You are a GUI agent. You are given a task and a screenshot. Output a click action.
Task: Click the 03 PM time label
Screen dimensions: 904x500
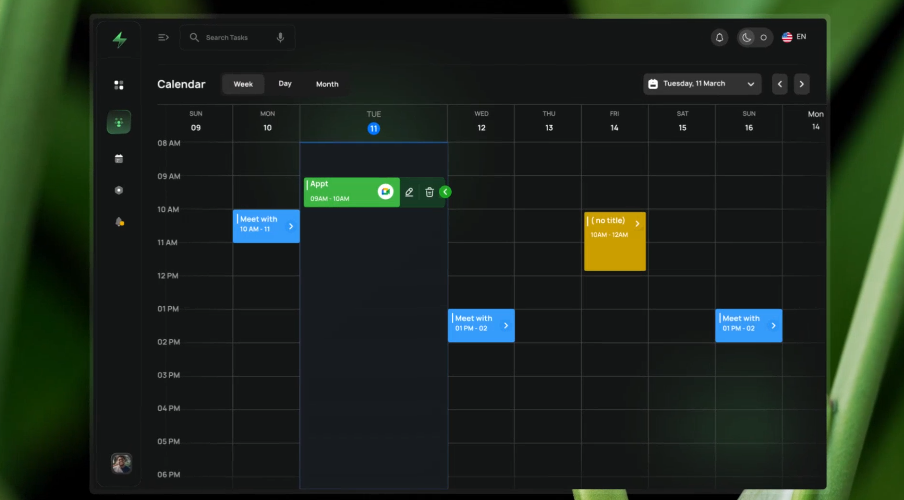point(168,375)
